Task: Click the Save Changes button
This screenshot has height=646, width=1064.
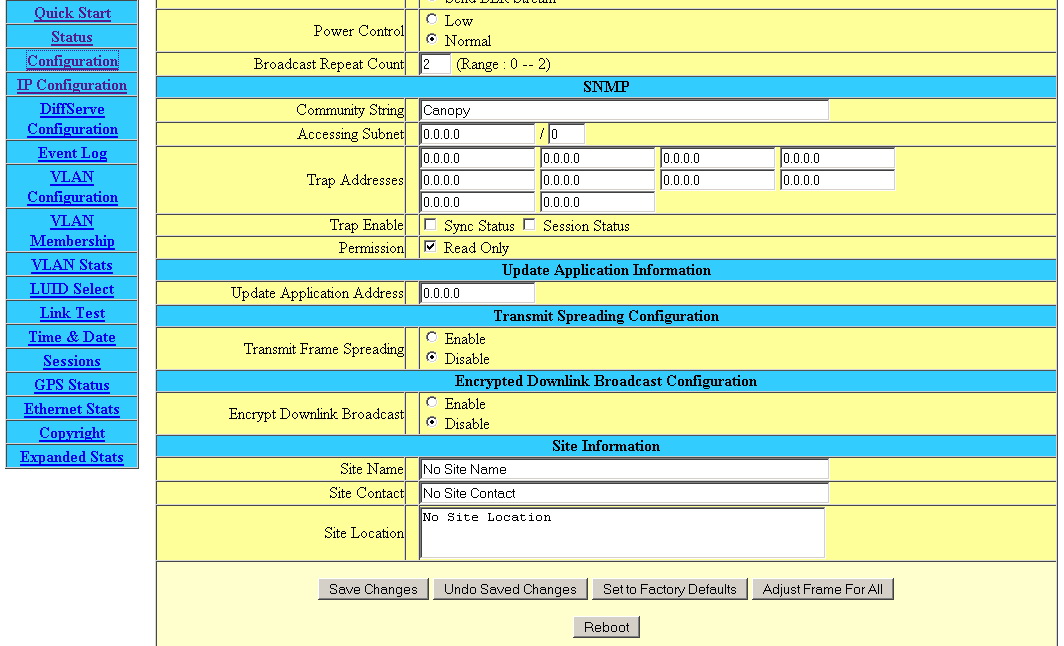Action: click(373, 589)
